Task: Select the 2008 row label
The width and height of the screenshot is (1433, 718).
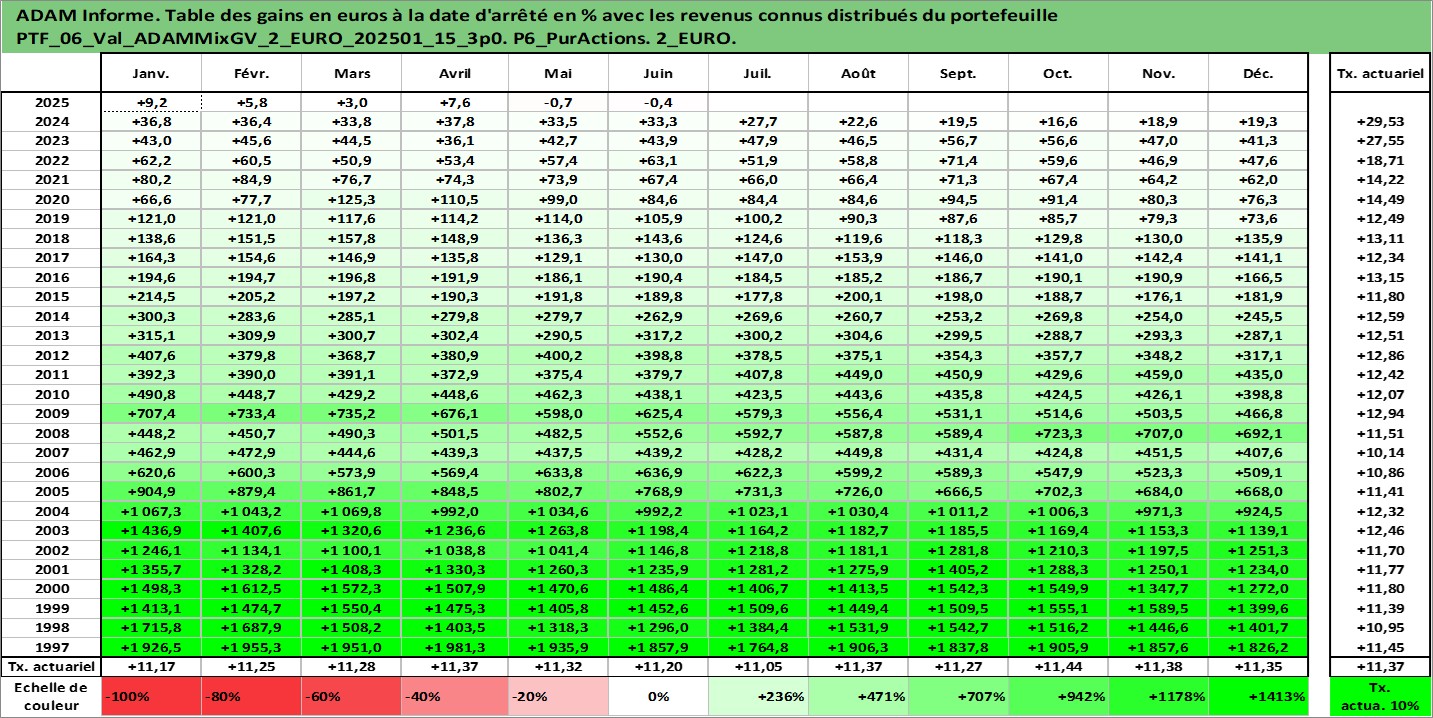Action: tap(51, 433)
